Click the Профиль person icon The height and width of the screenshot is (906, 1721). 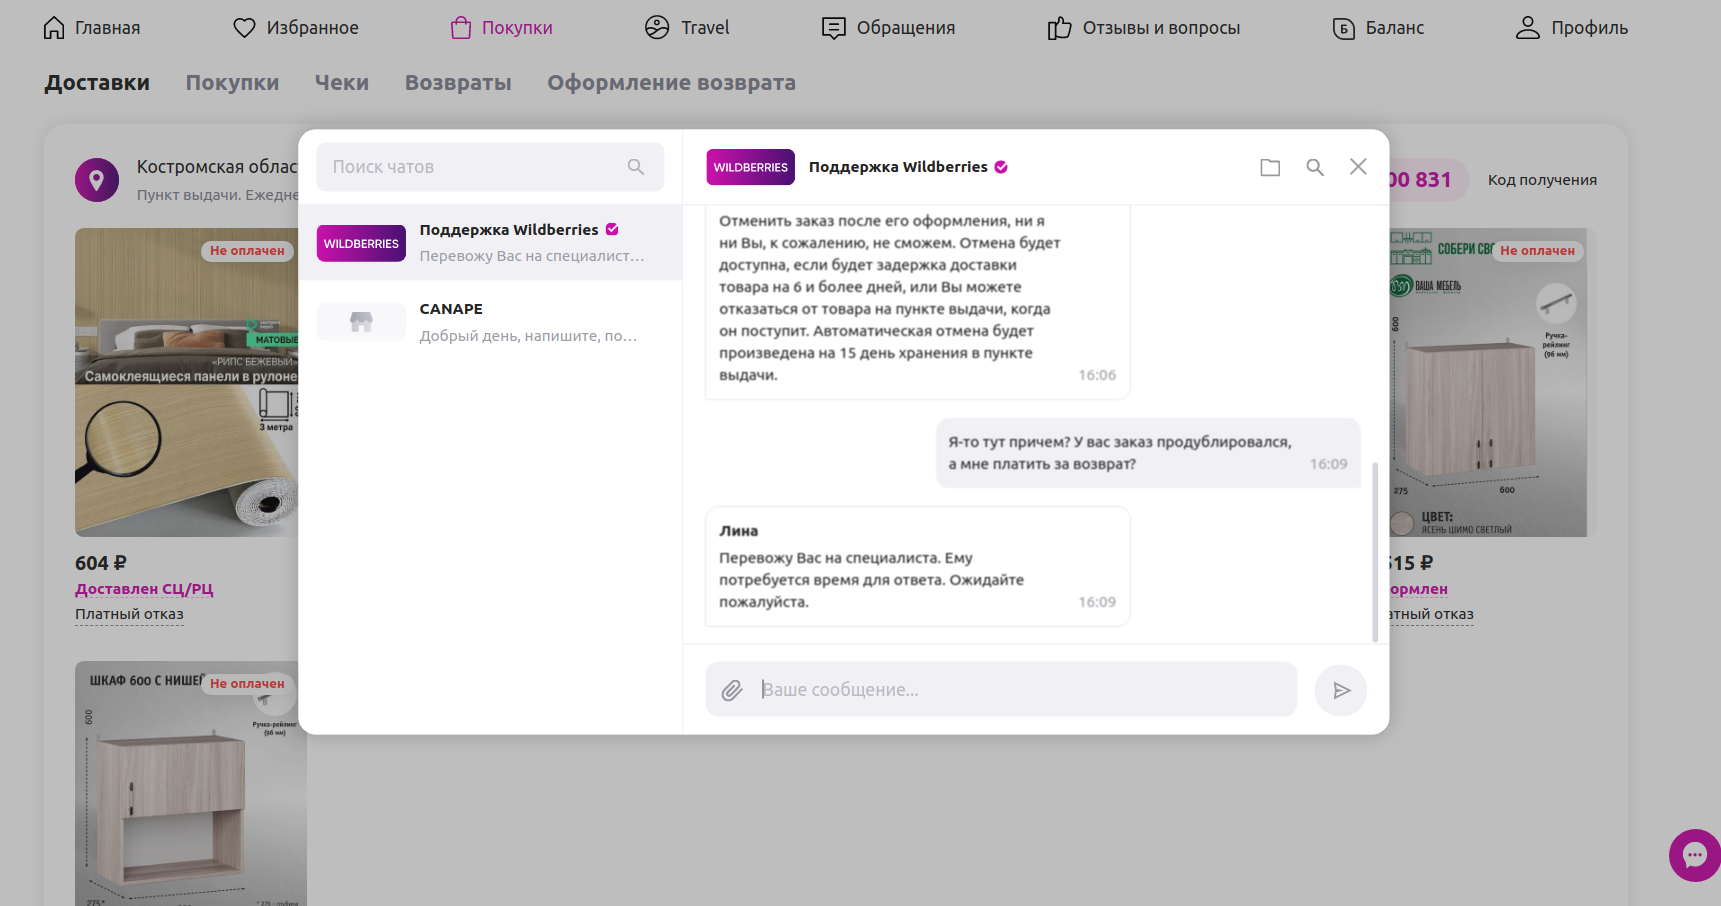click(x=1527, y=28)
